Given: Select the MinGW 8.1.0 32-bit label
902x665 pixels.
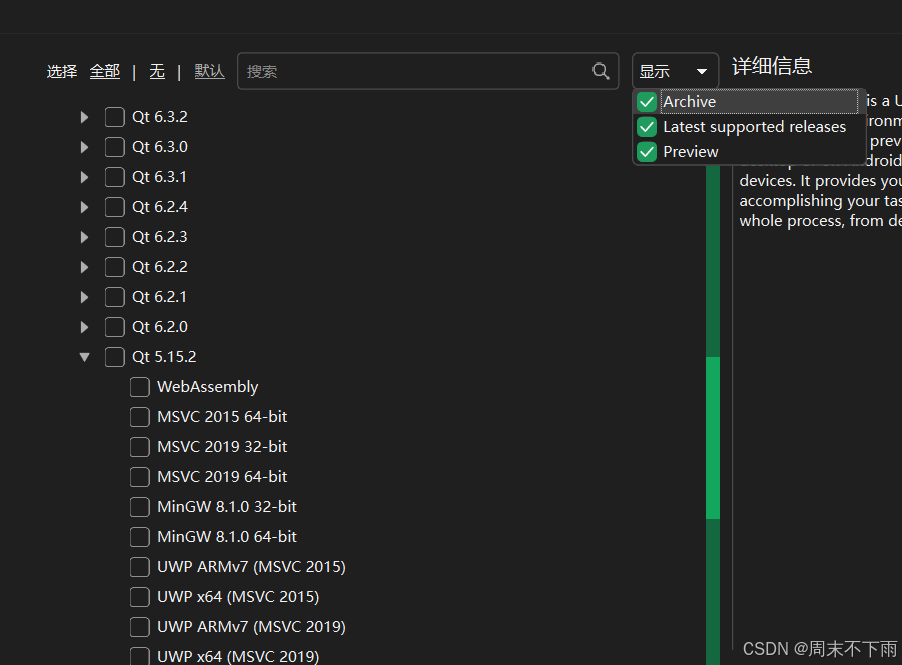Looking at the screenshot, I should click(227, 507).
